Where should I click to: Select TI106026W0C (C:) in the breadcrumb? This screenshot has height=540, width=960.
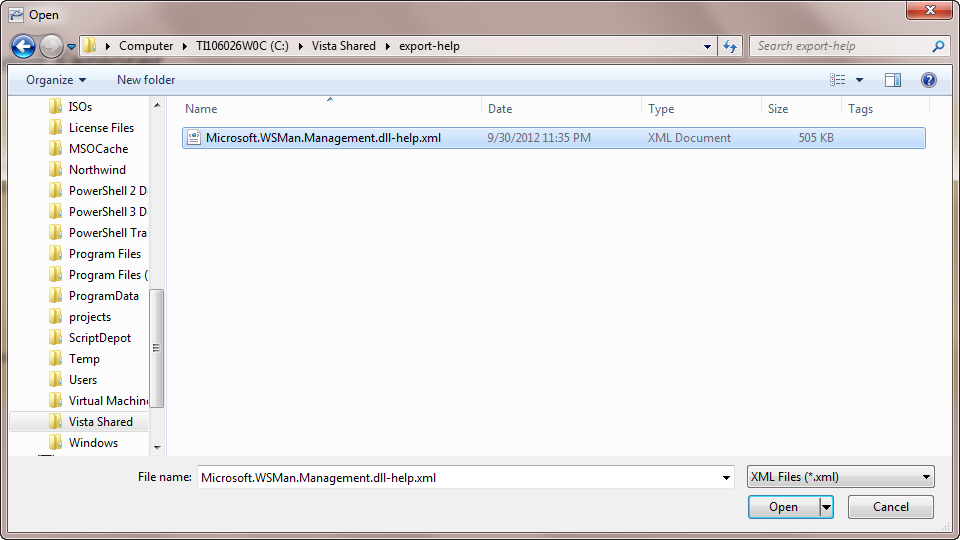(x=242, y=46)
